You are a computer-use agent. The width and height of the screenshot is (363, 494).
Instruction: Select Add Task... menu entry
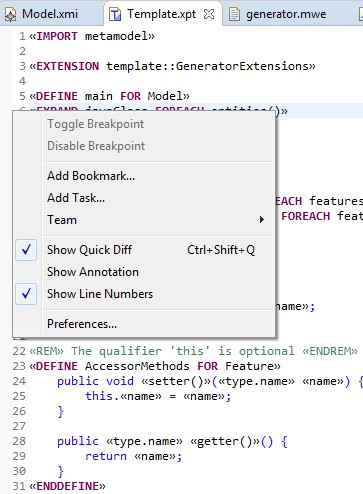point(76,198)
